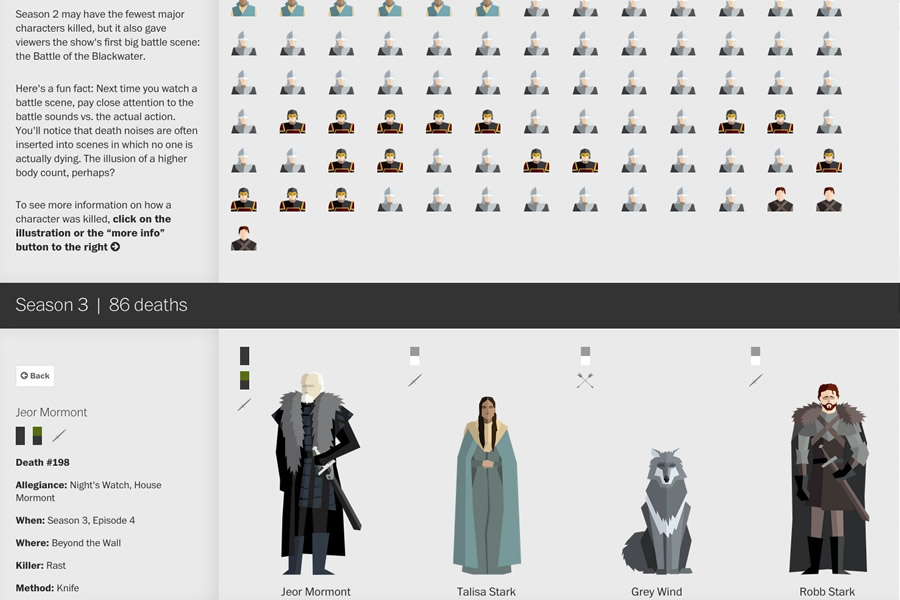
Task: Open the Jeor Mormont character illustration
Action: coord(316,474)
